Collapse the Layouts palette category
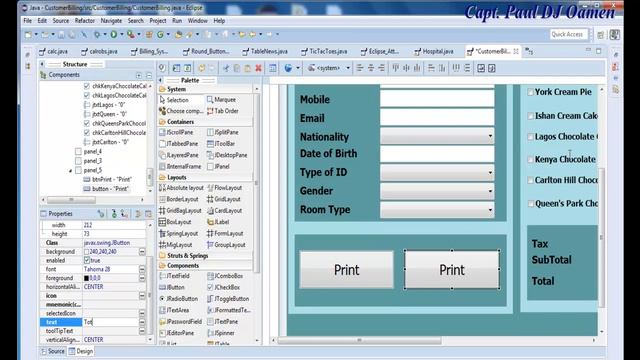640x360 pixels. click(176, 178)
